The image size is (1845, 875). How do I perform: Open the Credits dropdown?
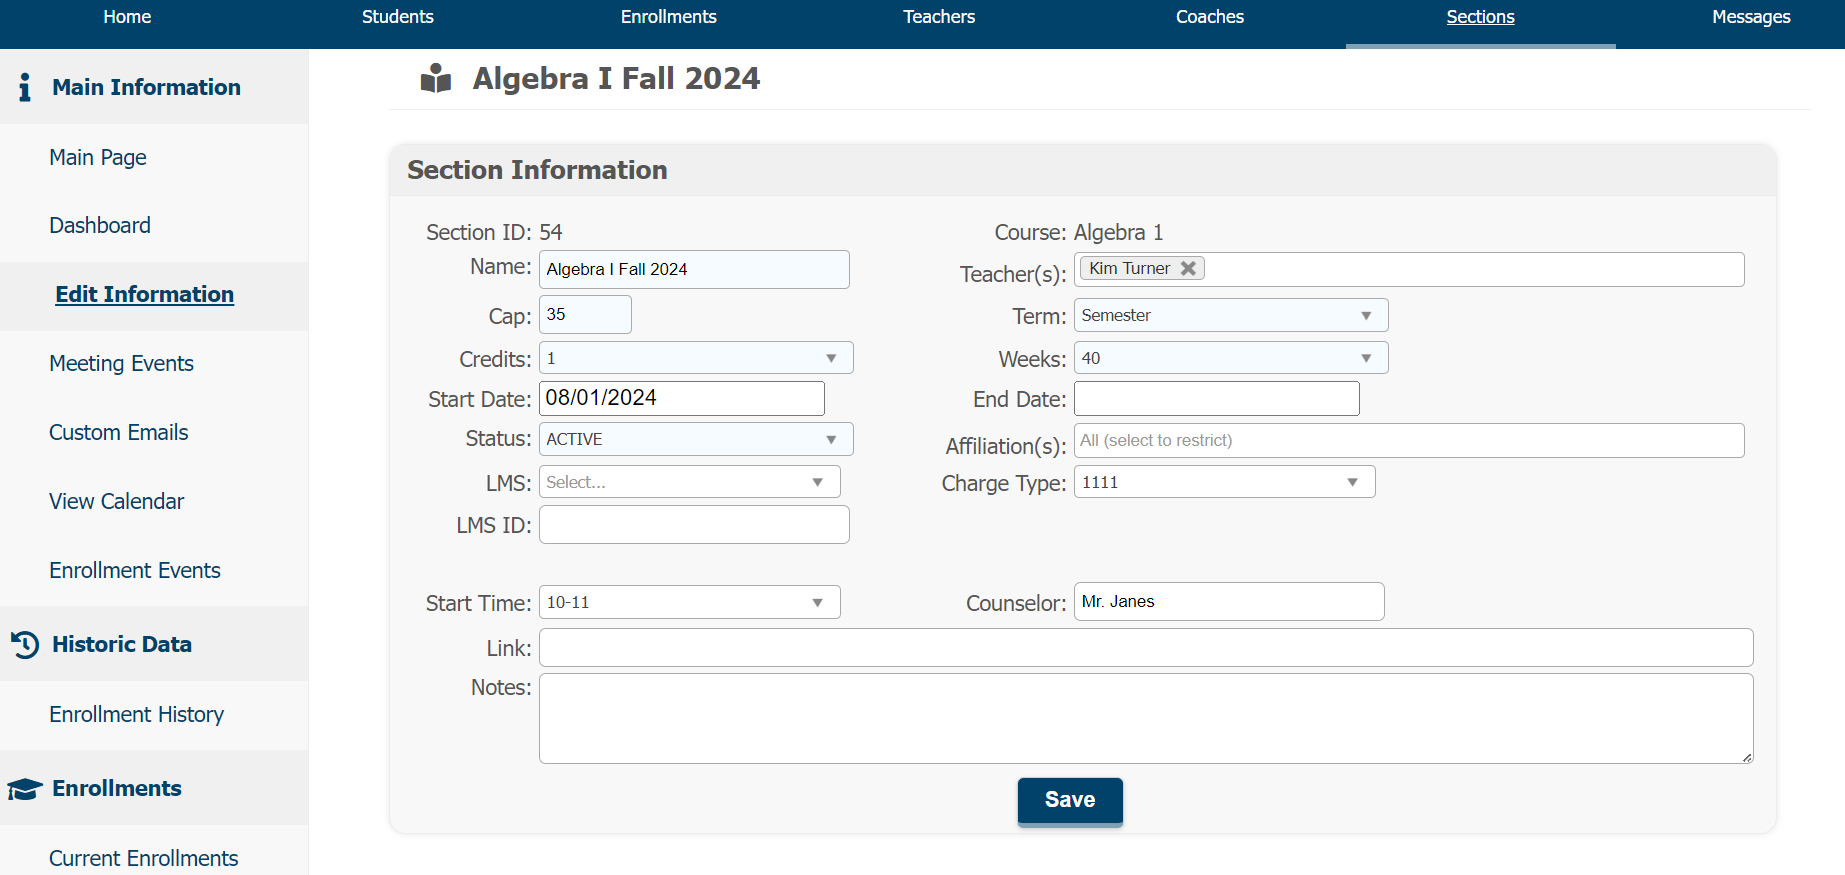click(695, 358)
